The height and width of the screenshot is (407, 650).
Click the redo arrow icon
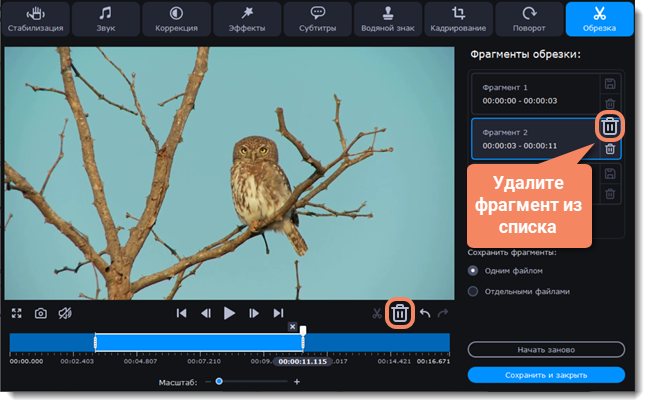click(443, 313)
